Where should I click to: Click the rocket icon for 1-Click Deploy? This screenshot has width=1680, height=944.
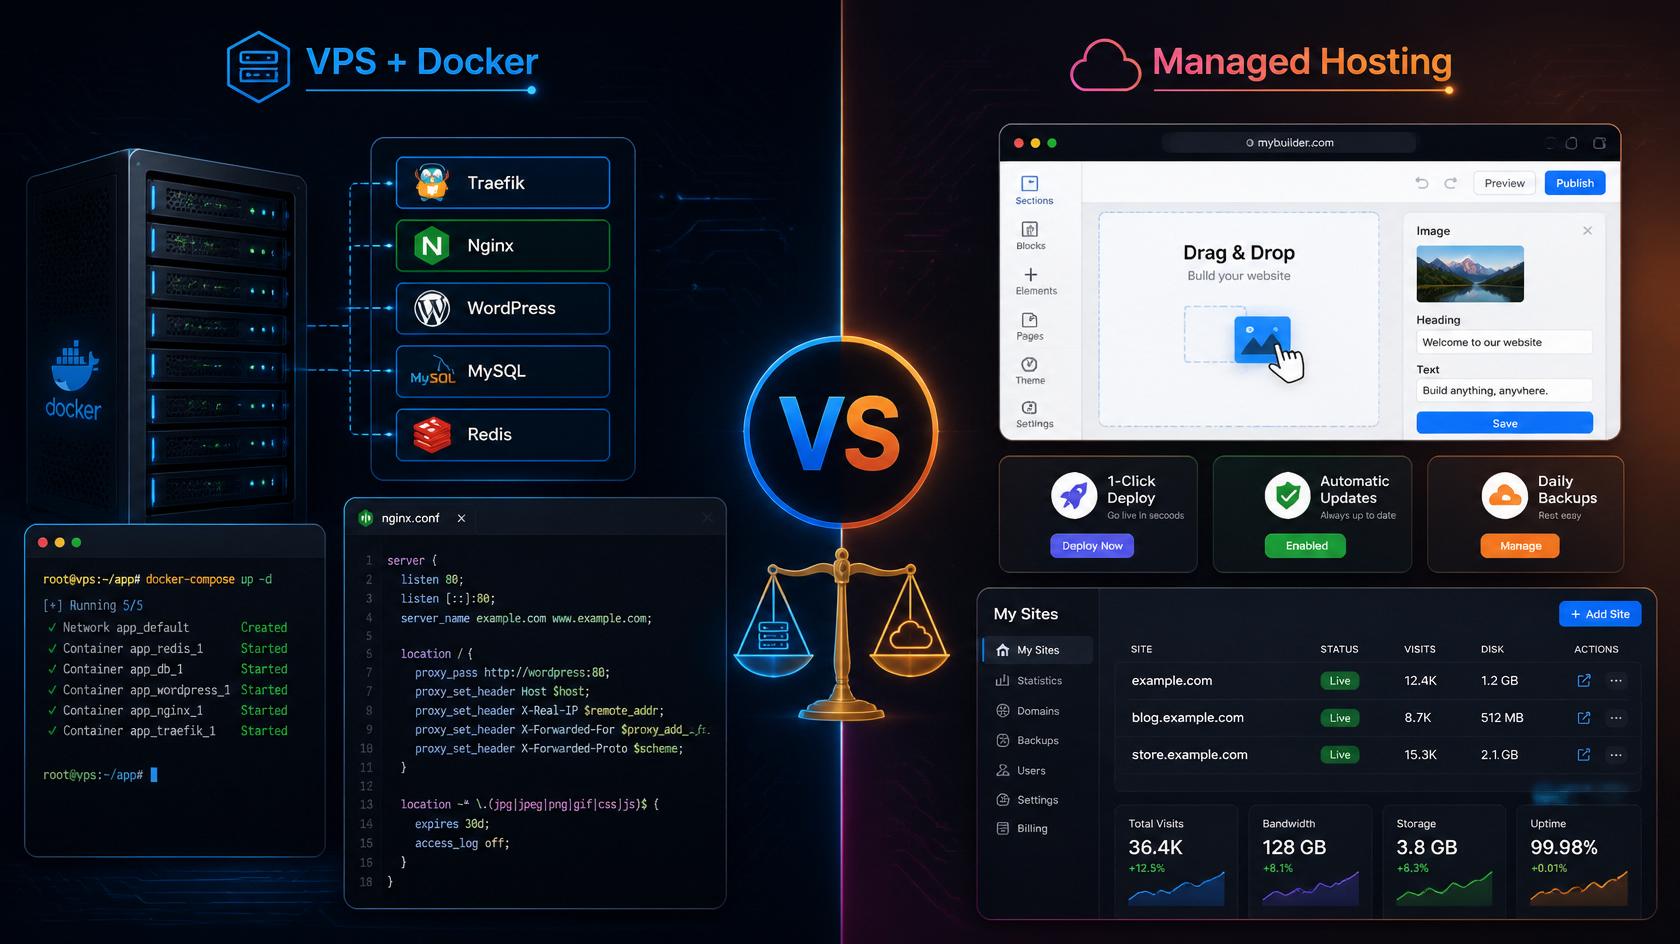click(1074, 496)
